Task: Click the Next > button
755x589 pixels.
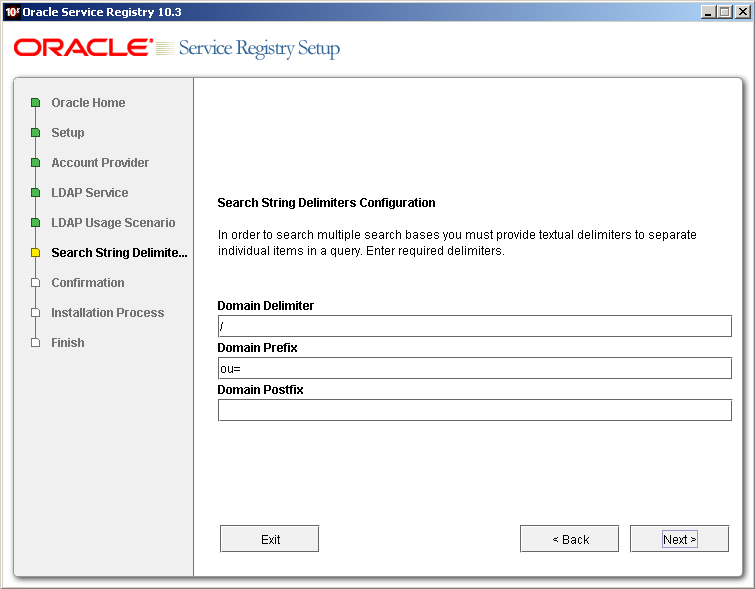Action: [x=679, y=538]
